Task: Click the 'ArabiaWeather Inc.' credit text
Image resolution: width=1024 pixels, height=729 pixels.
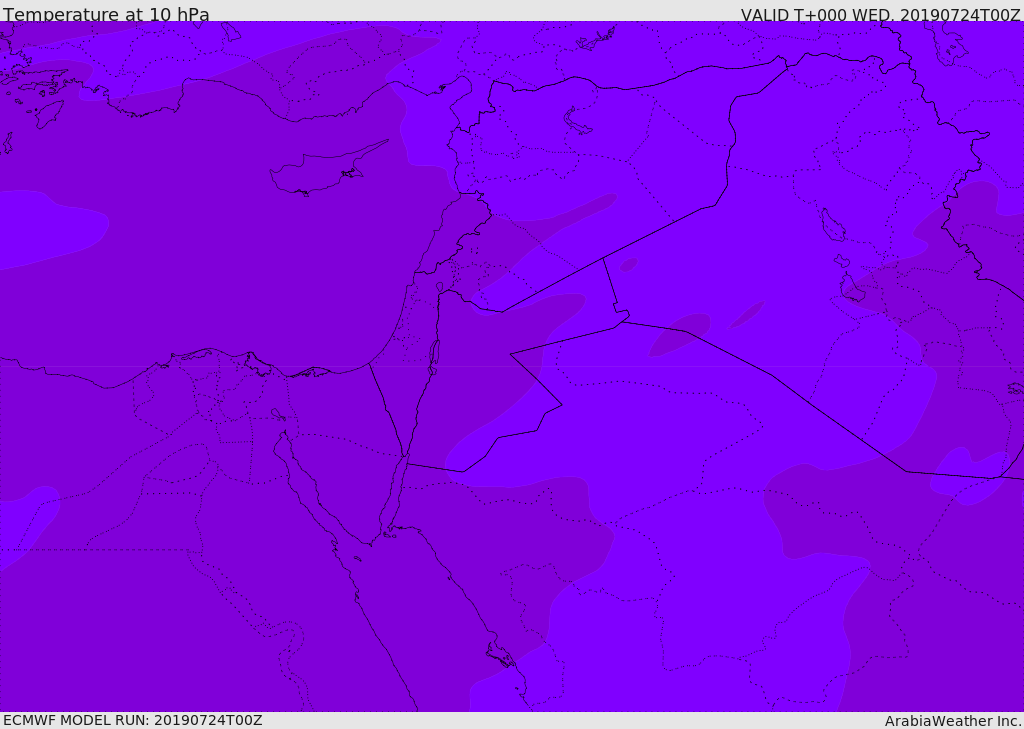Action: tap(953, 721)
